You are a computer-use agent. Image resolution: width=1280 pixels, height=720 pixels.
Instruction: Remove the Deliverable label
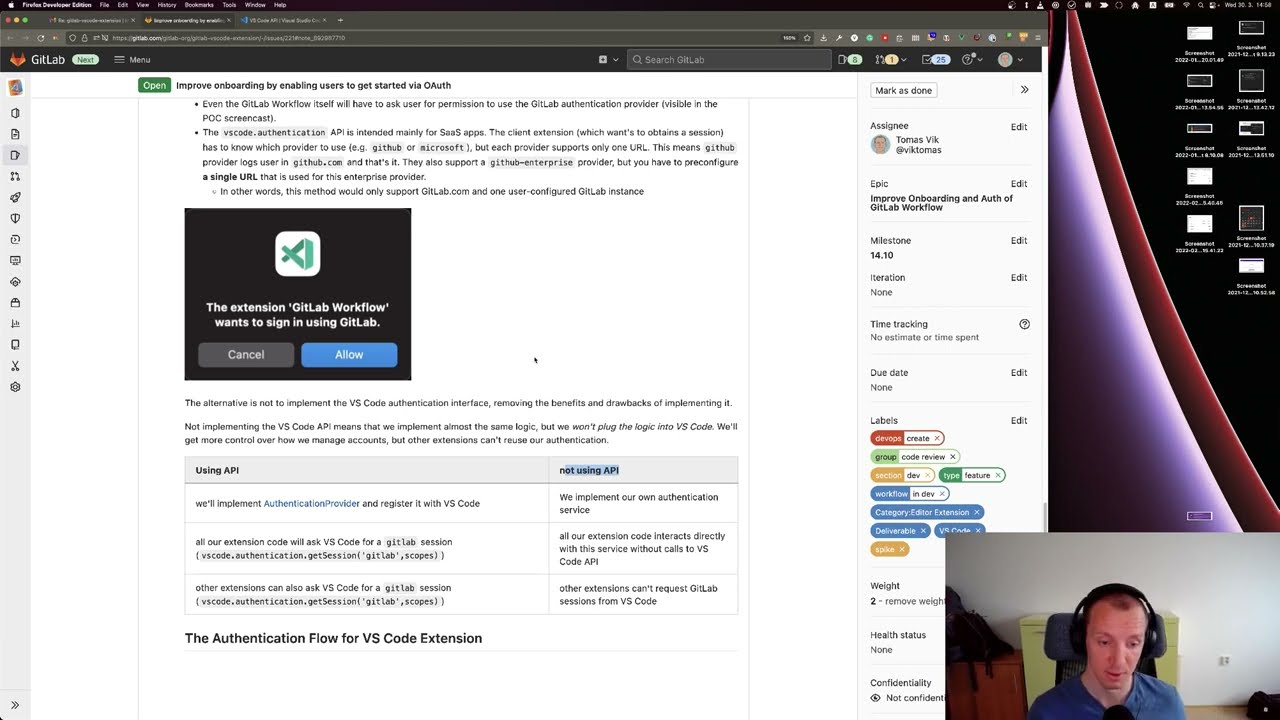[x=922, y=531]
